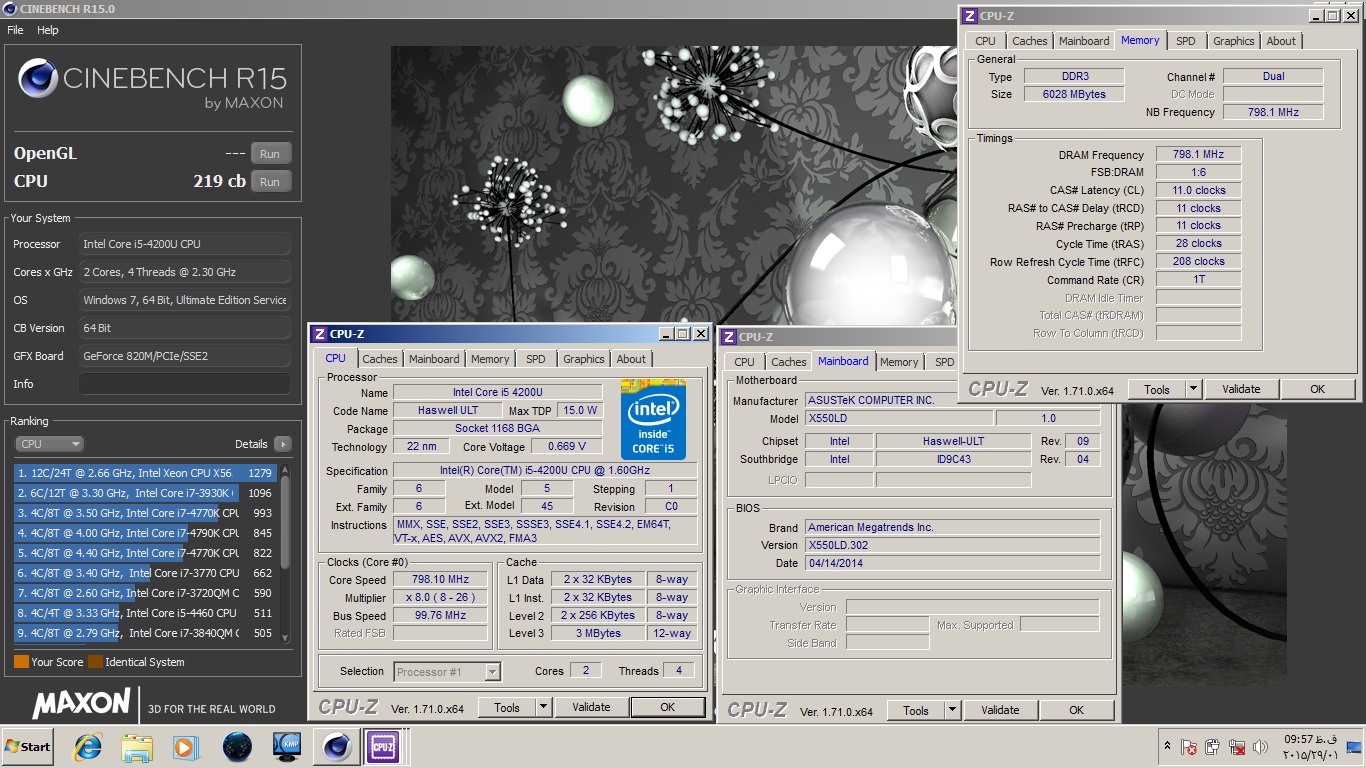
Task: Click the orange Your Score legend swatch
Action: (21, 662)
